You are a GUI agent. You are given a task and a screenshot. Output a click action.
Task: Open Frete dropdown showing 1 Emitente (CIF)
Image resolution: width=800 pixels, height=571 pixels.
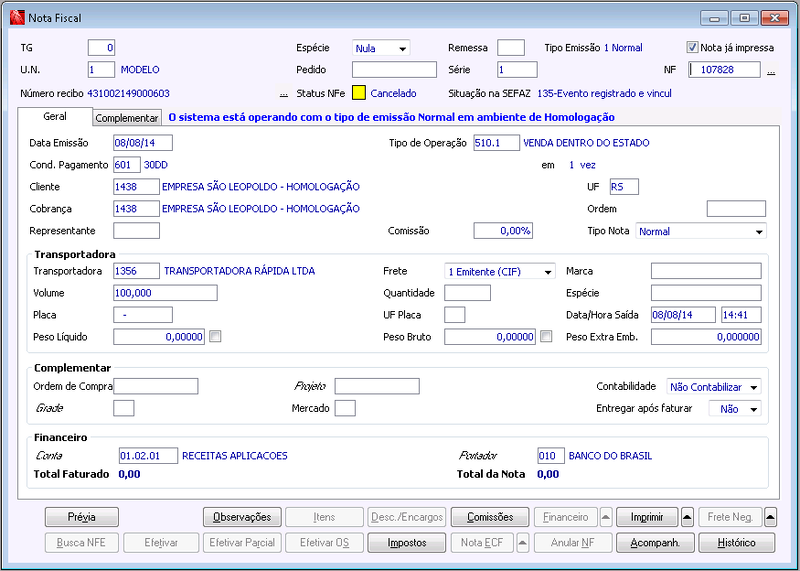click(499, 272)
